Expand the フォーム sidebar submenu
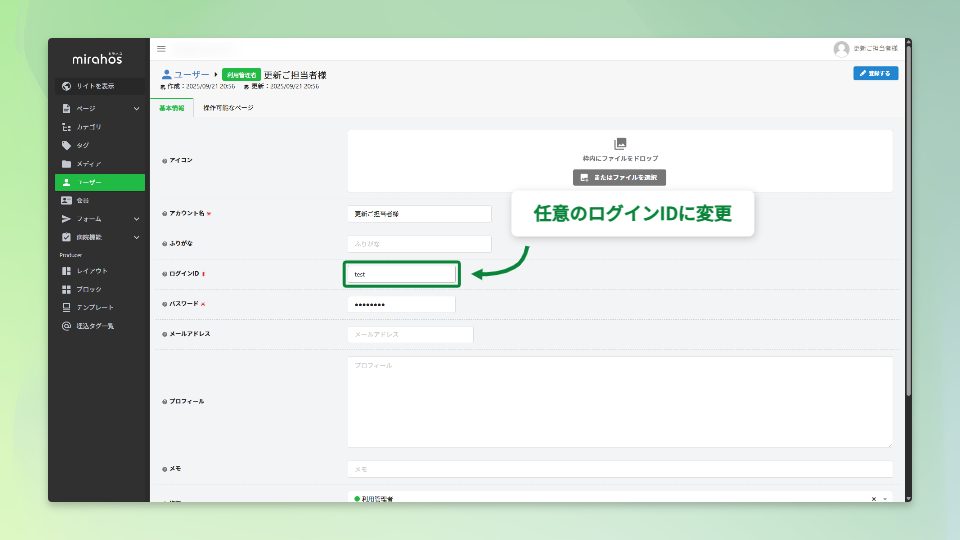The height and width of the screenshot is (540, 960). click(x=137, y=219)
